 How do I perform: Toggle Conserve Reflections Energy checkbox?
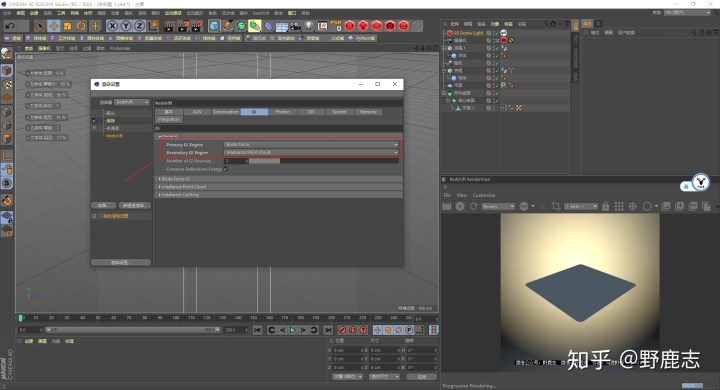click(x=226, y=169)
